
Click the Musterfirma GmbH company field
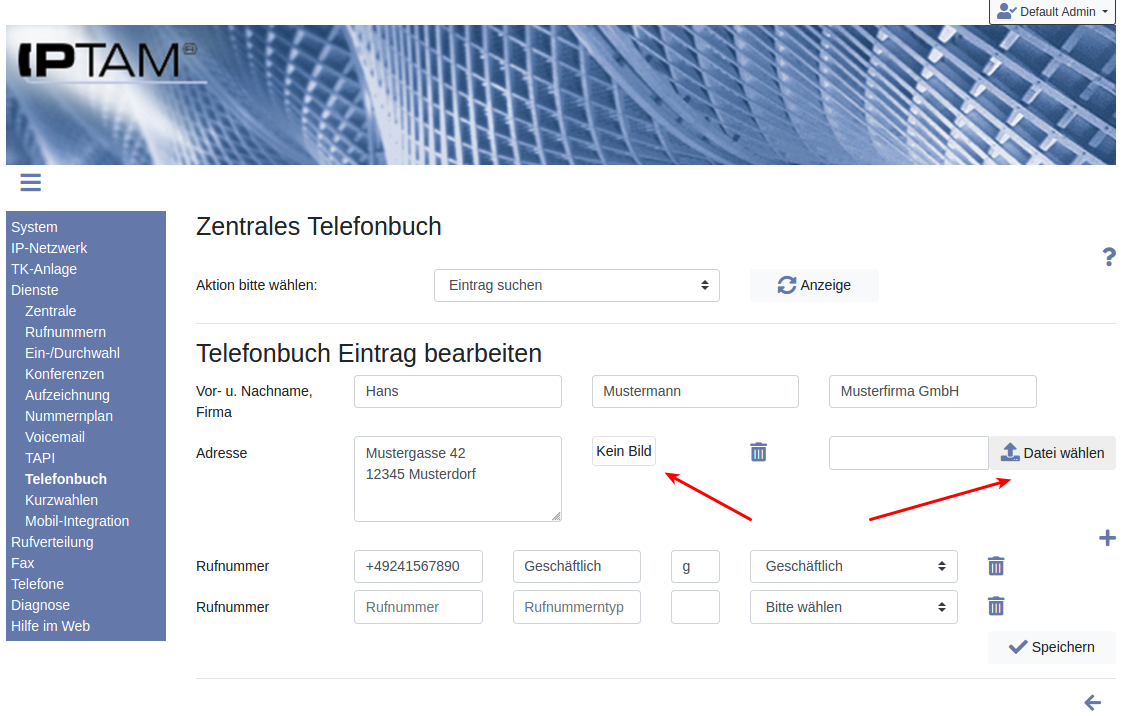tap(932, 391)
